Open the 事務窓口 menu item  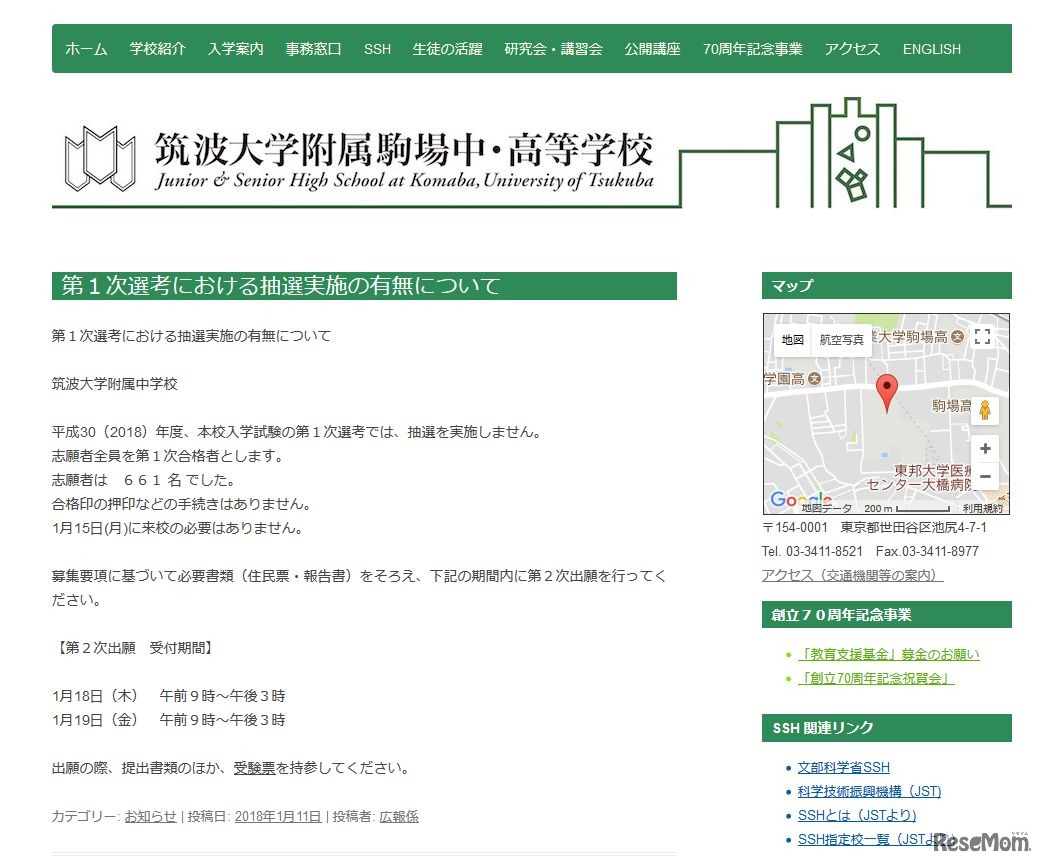(314, 49)
